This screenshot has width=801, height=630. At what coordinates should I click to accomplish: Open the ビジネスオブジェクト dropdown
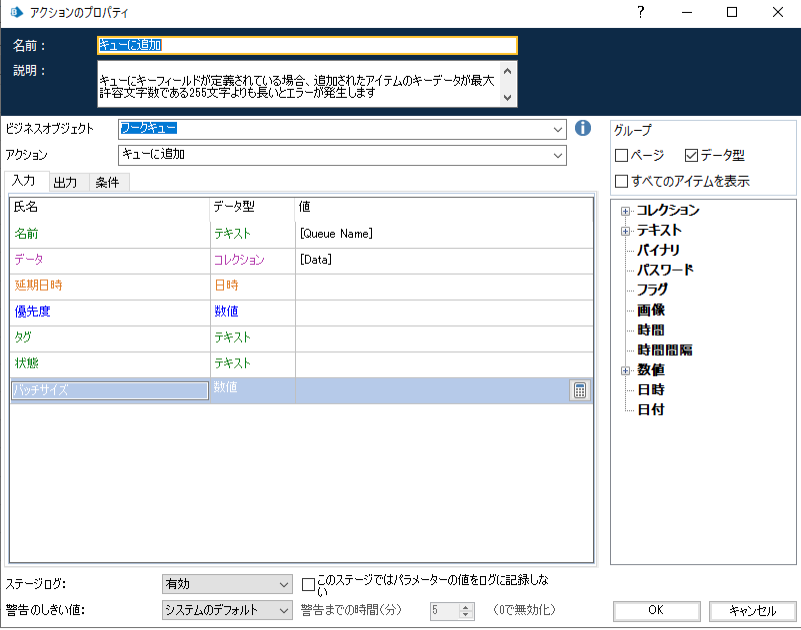click(x=558, y=129)
